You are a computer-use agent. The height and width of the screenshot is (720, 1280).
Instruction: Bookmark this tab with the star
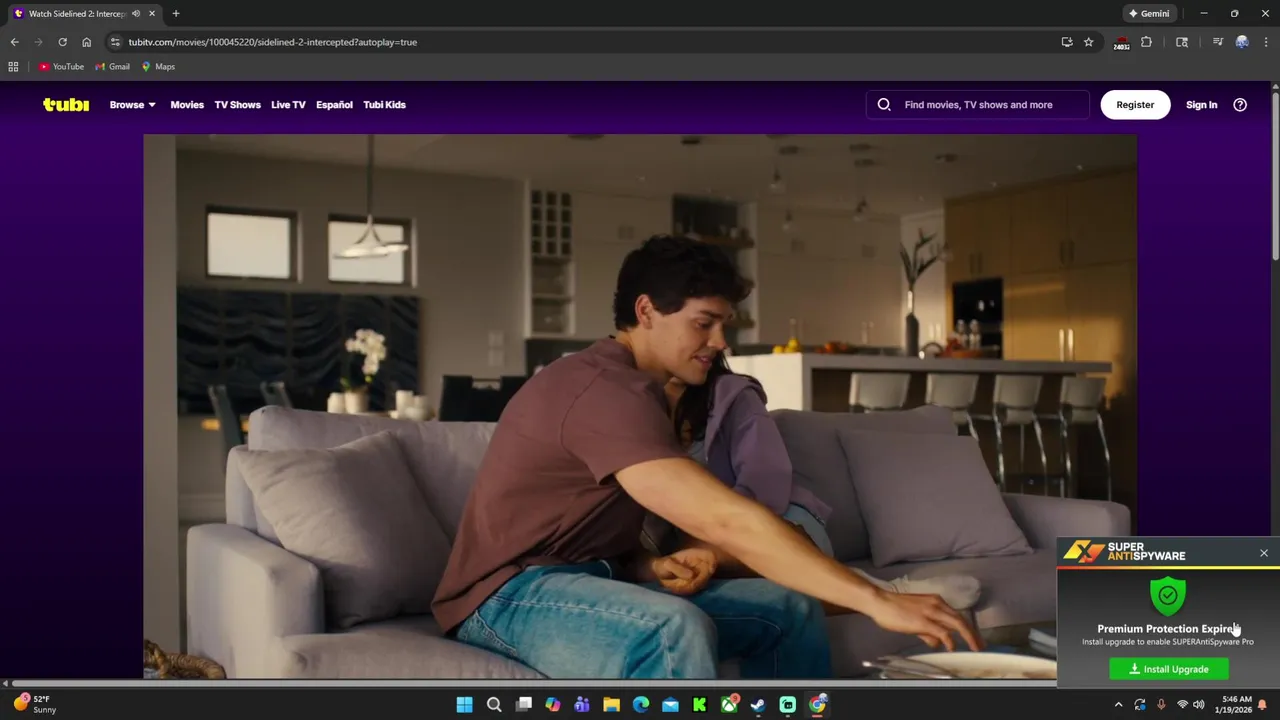coord(1088,42)
